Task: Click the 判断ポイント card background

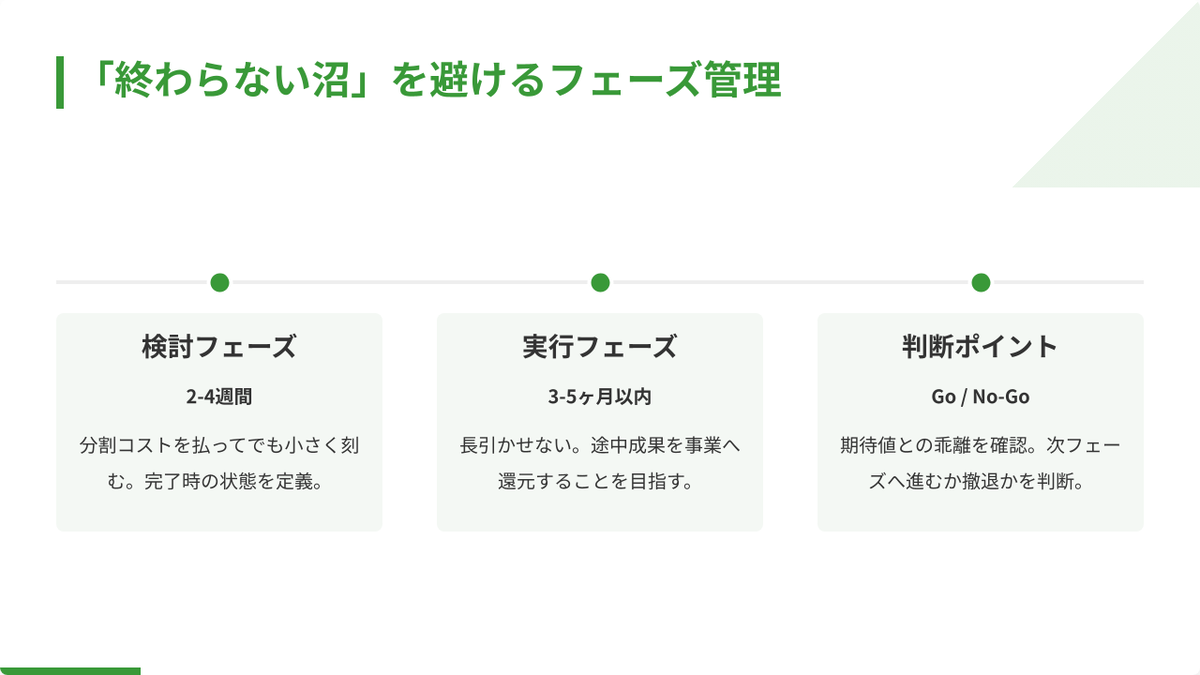Action: (x=981, y=422)
